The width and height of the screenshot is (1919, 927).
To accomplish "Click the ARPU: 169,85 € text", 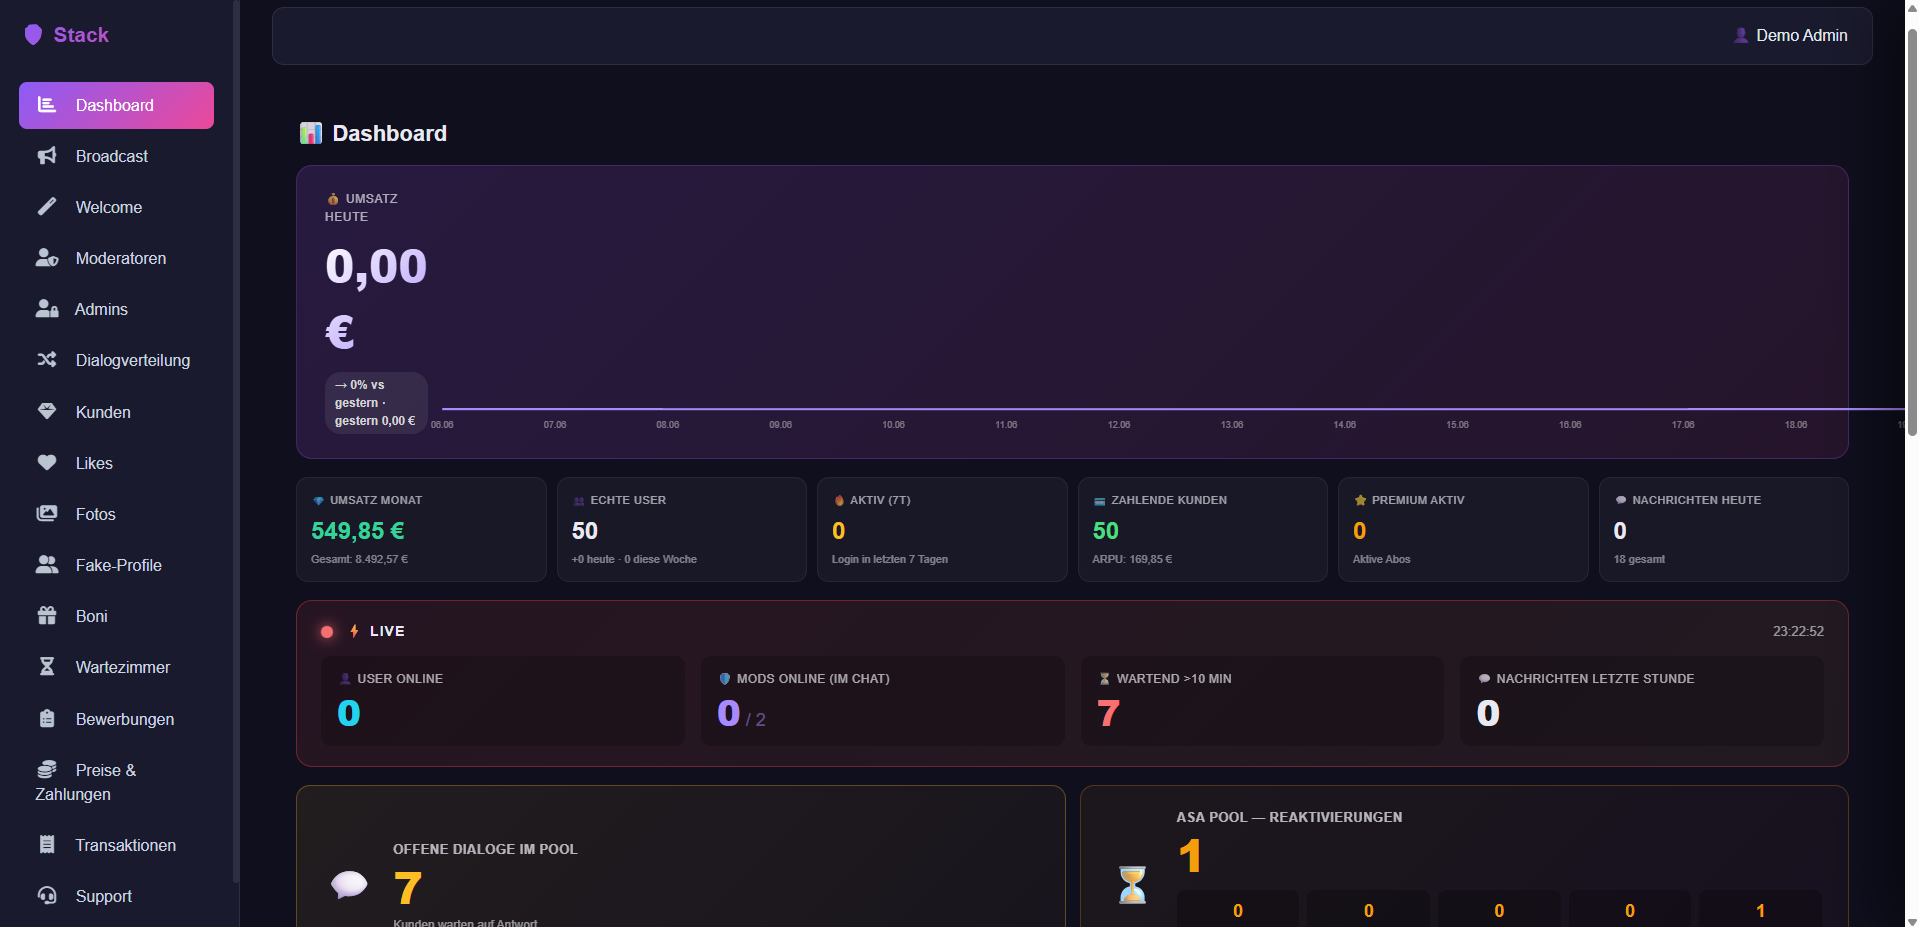I will (x=1132, y=559).
